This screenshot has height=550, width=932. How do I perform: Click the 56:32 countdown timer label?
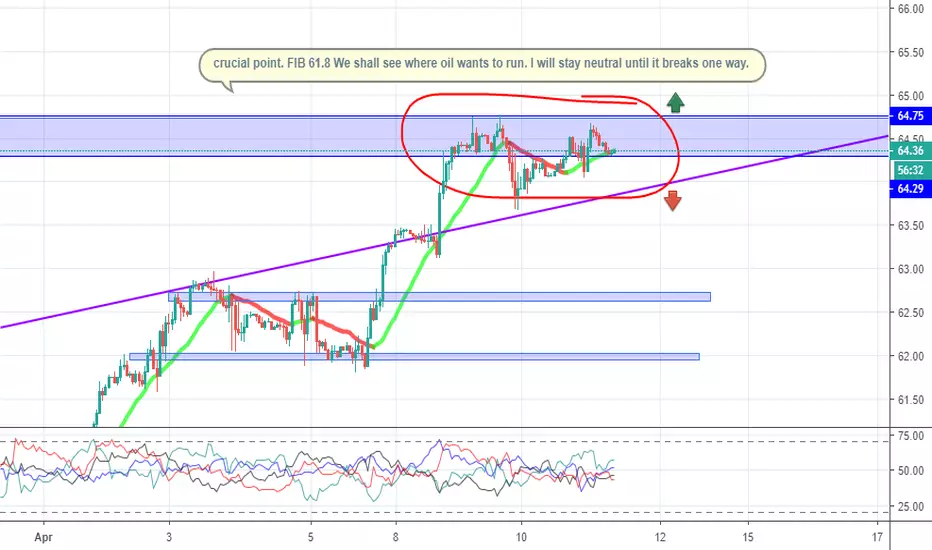click(911, 170)
